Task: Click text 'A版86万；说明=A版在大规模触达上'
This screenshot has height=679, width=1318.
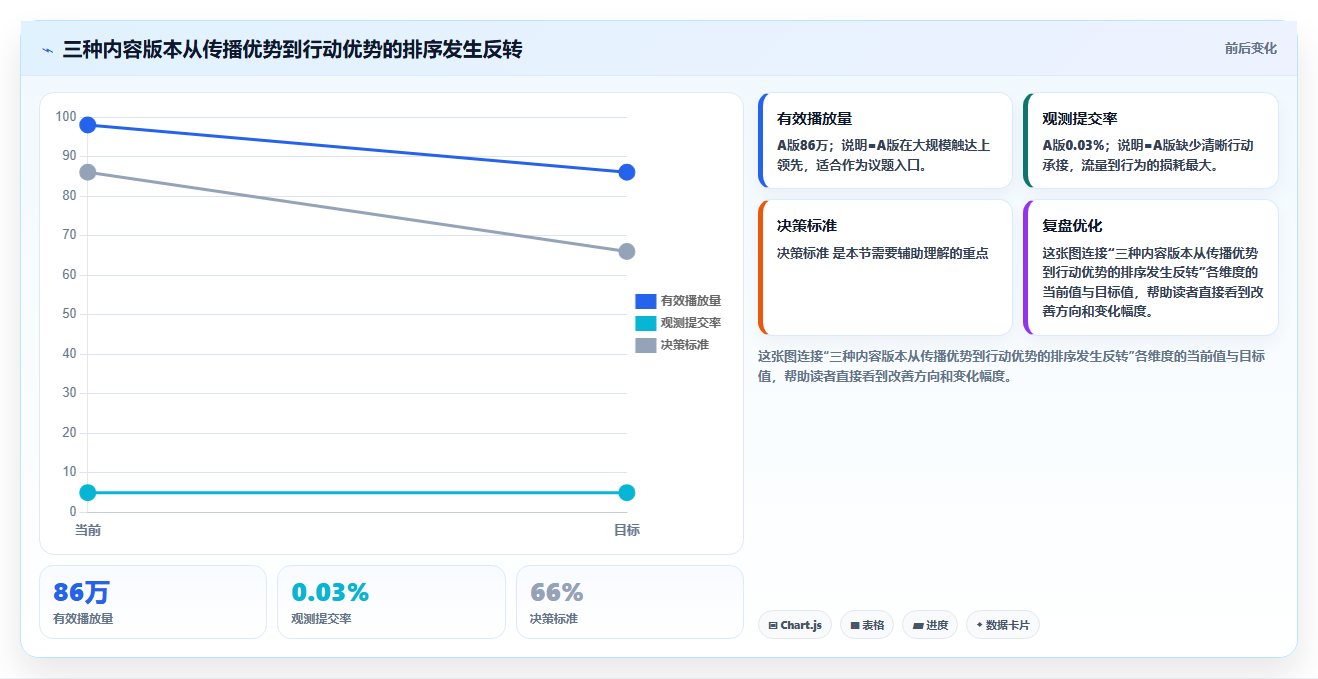Action: coord(884,145)
